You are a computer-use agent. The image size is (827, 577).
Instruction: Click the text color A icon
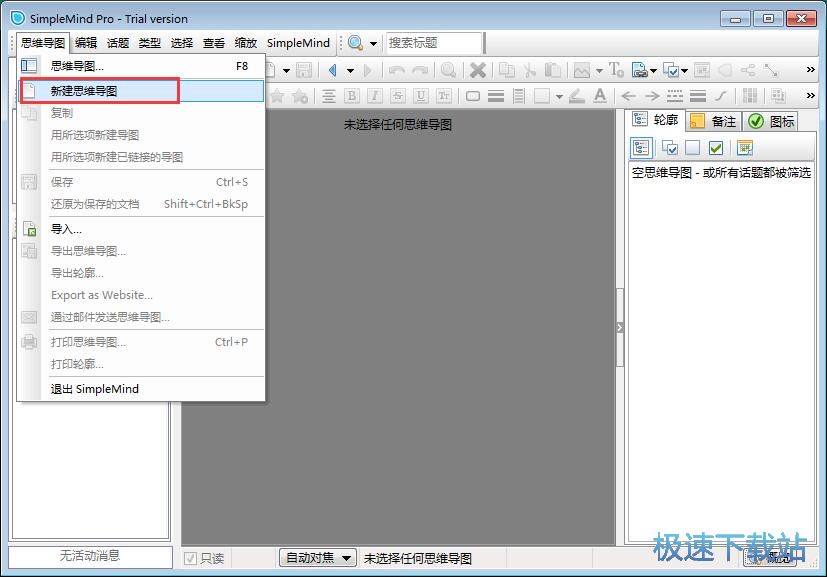tap(600, 96)
